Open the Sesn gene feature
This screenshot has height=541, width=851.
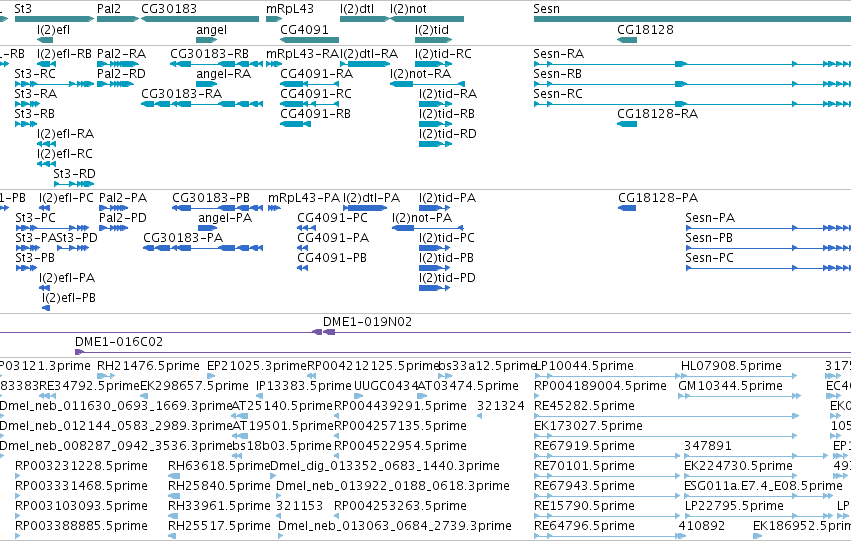coord(692,19)
